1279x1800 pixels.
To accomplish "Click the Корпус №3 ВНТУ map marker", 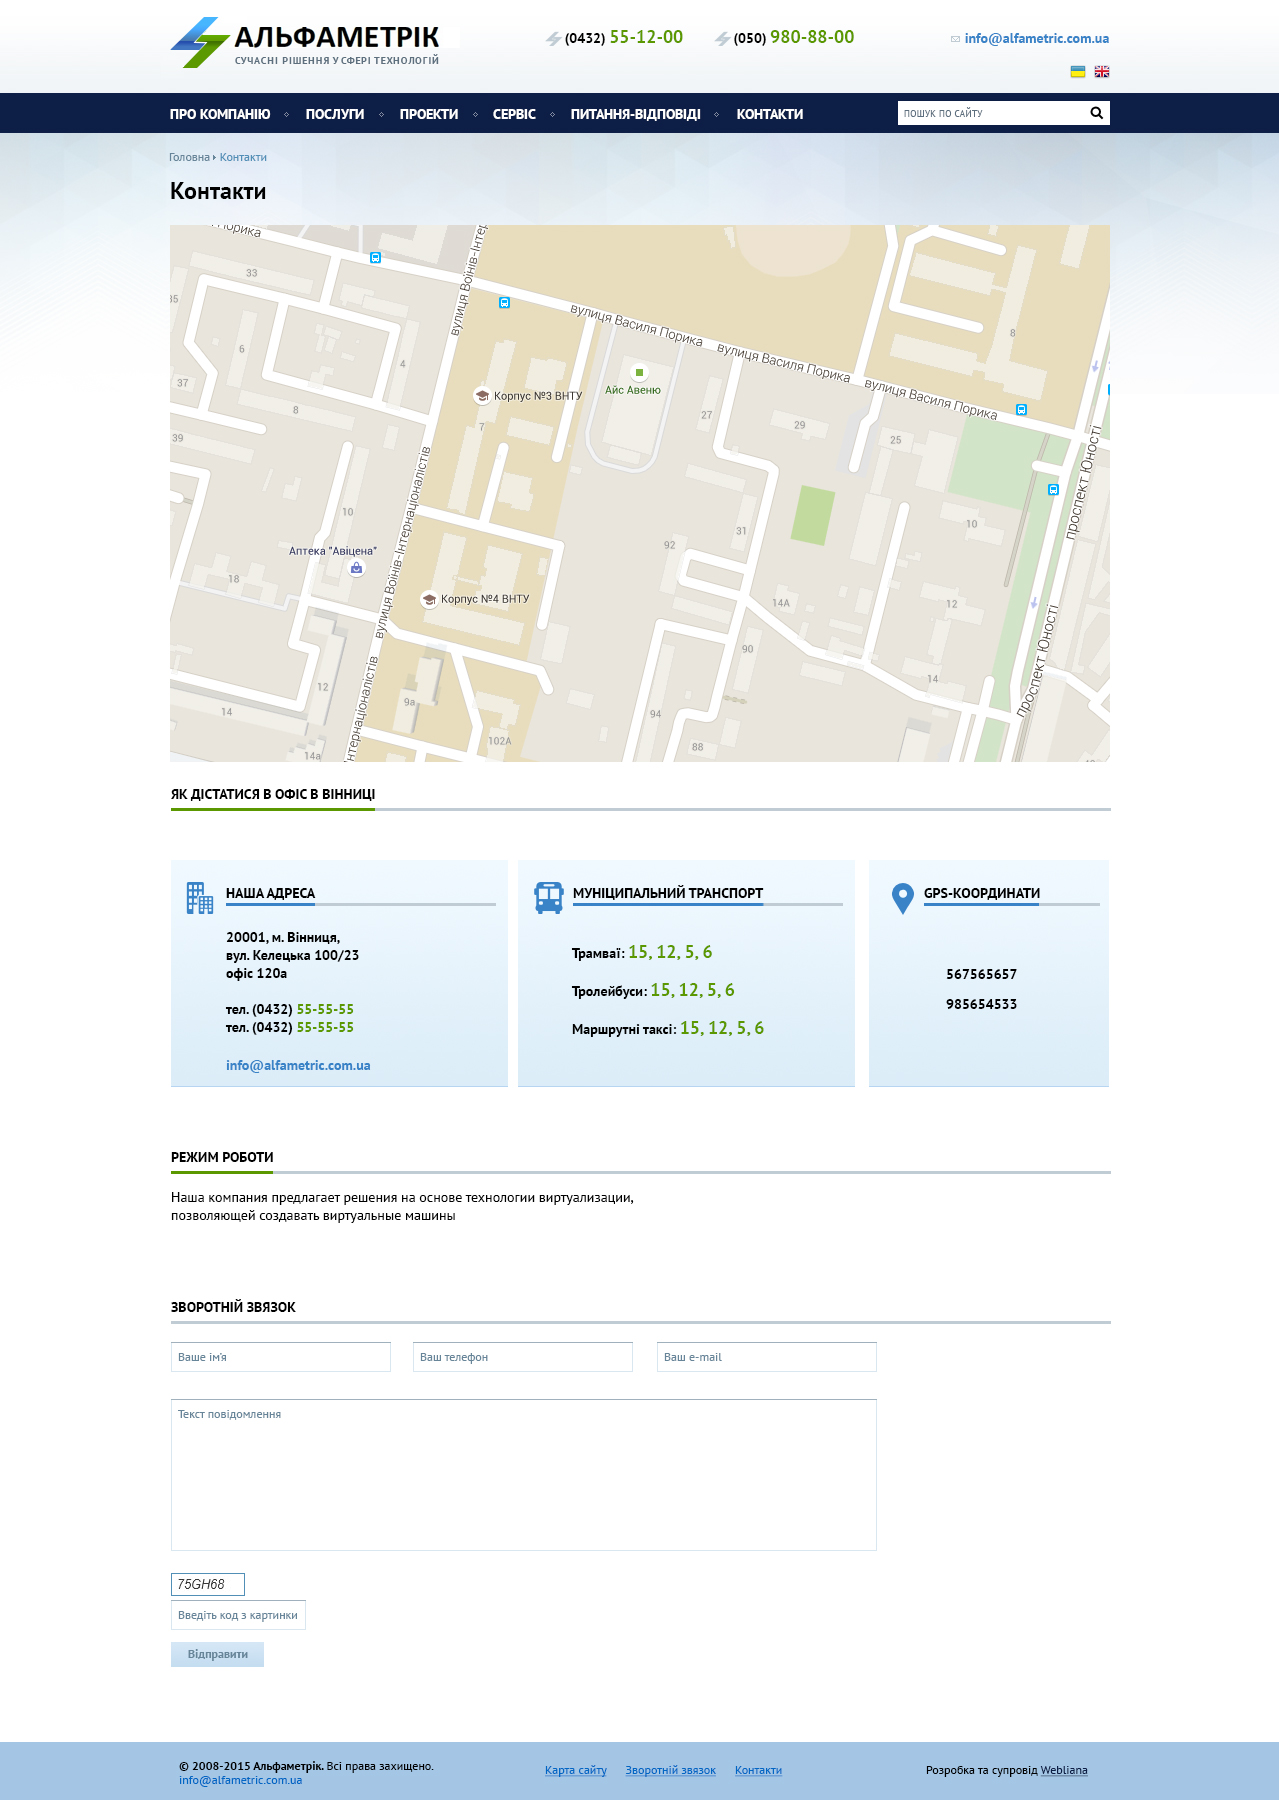I will point(482,396).
